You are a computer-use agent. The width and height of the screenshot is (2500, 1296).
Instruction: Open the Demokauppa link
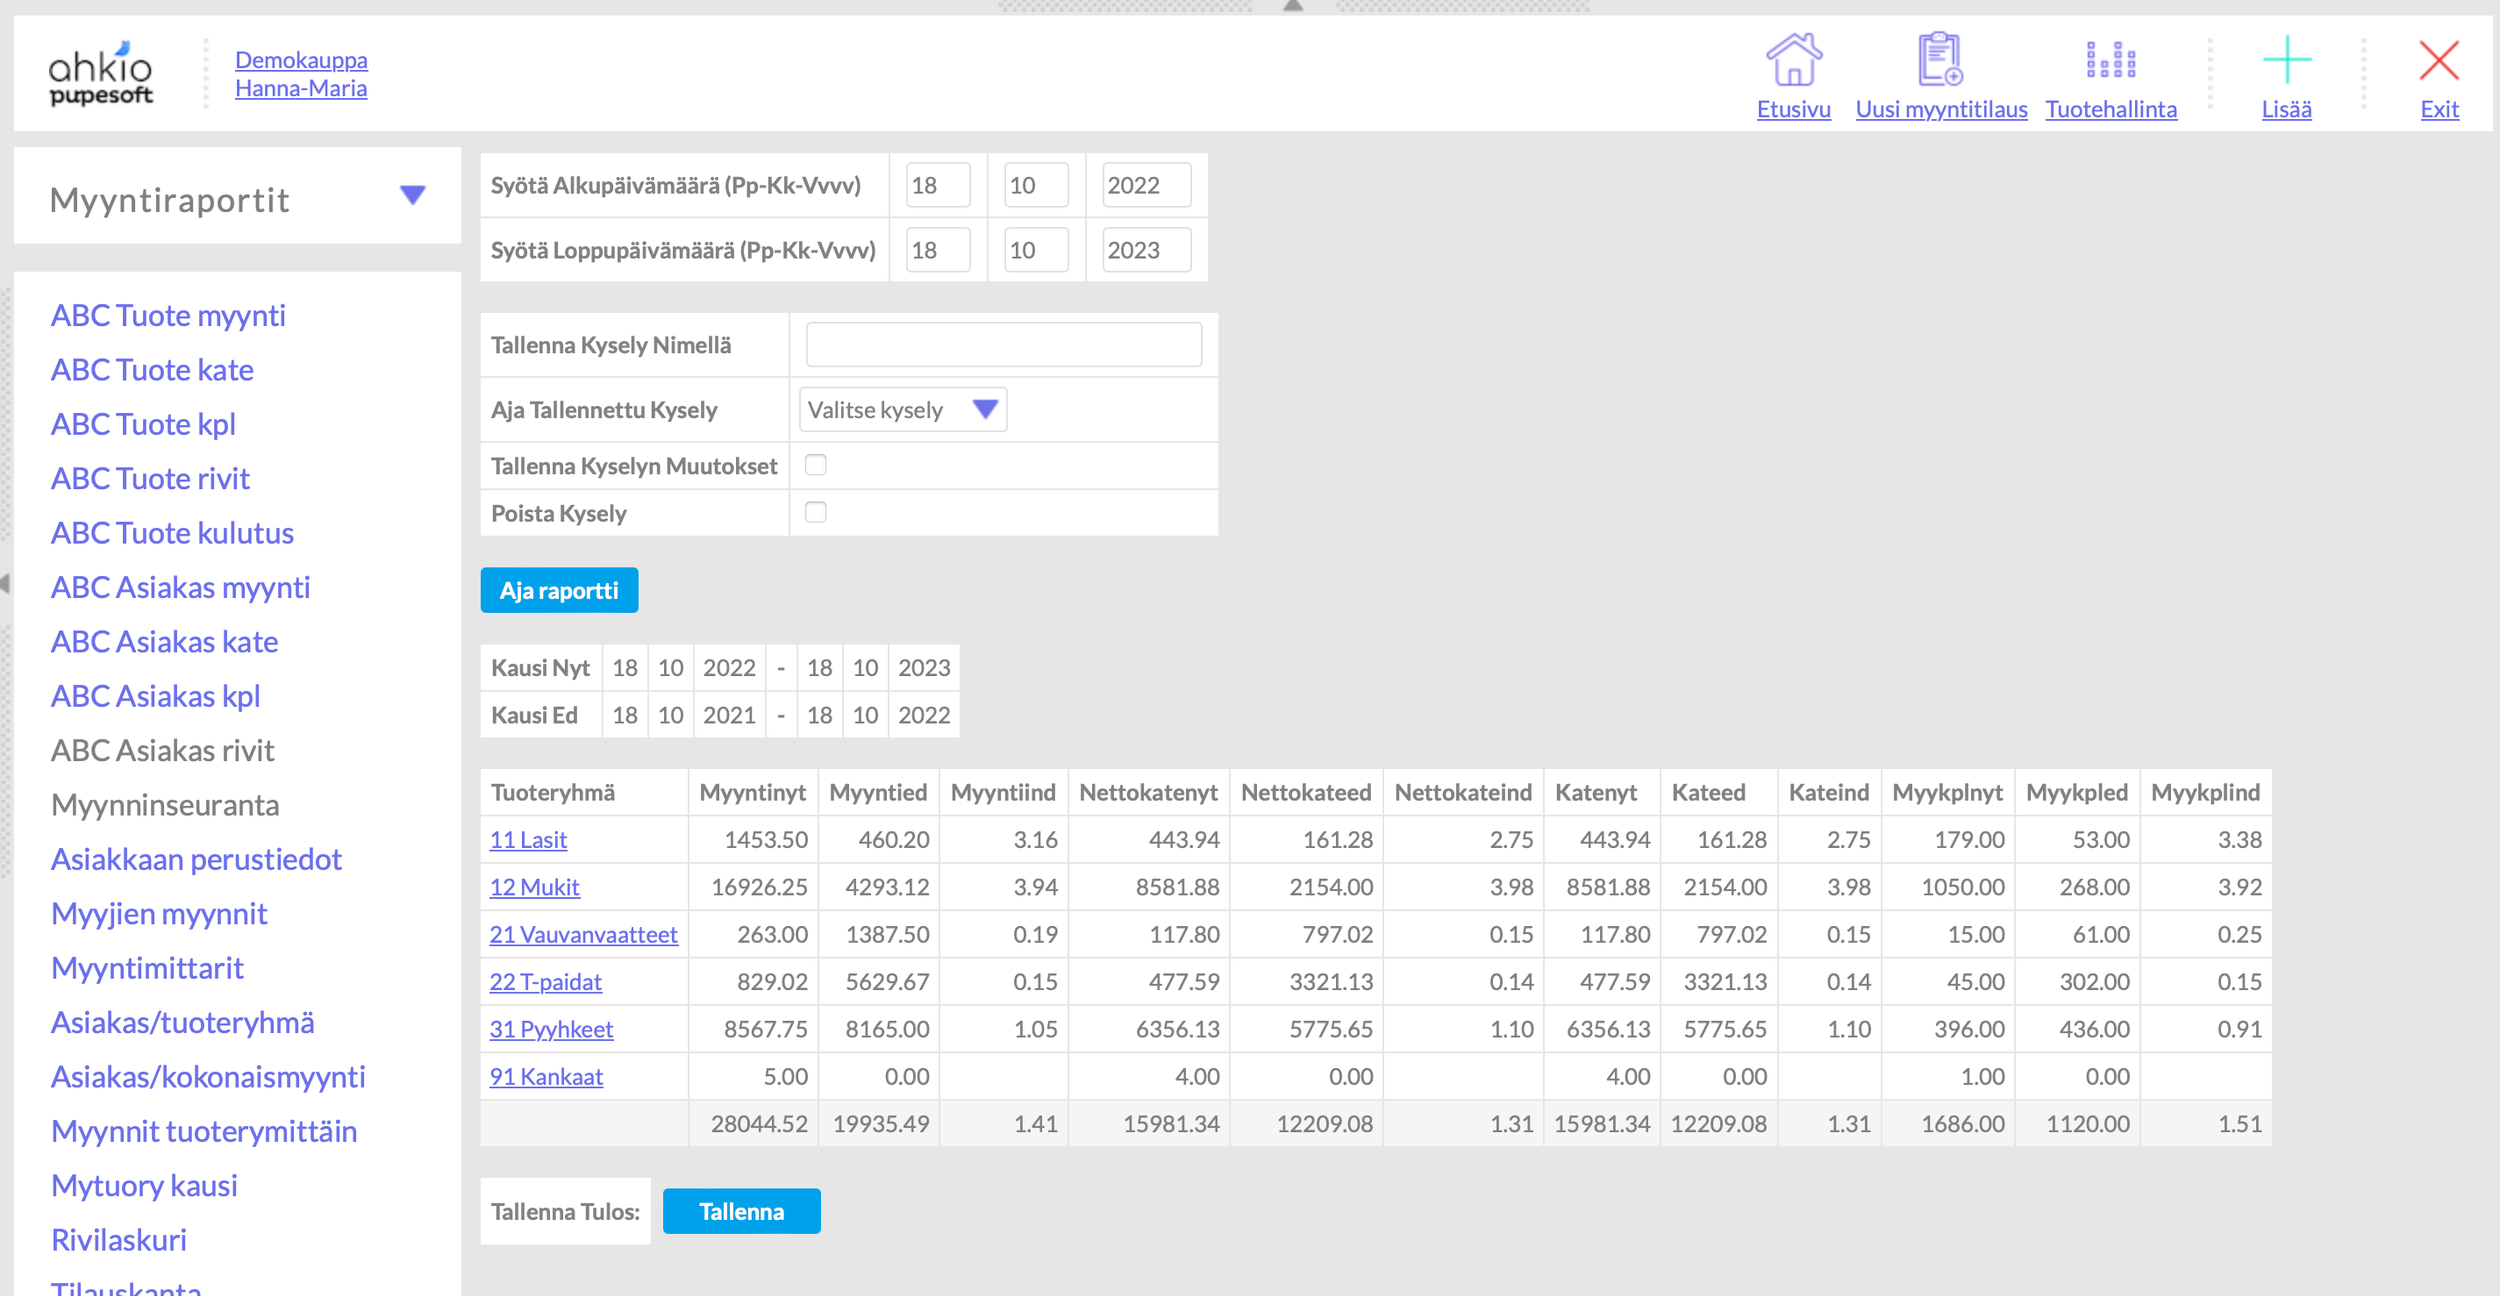[x=301, y=60]
